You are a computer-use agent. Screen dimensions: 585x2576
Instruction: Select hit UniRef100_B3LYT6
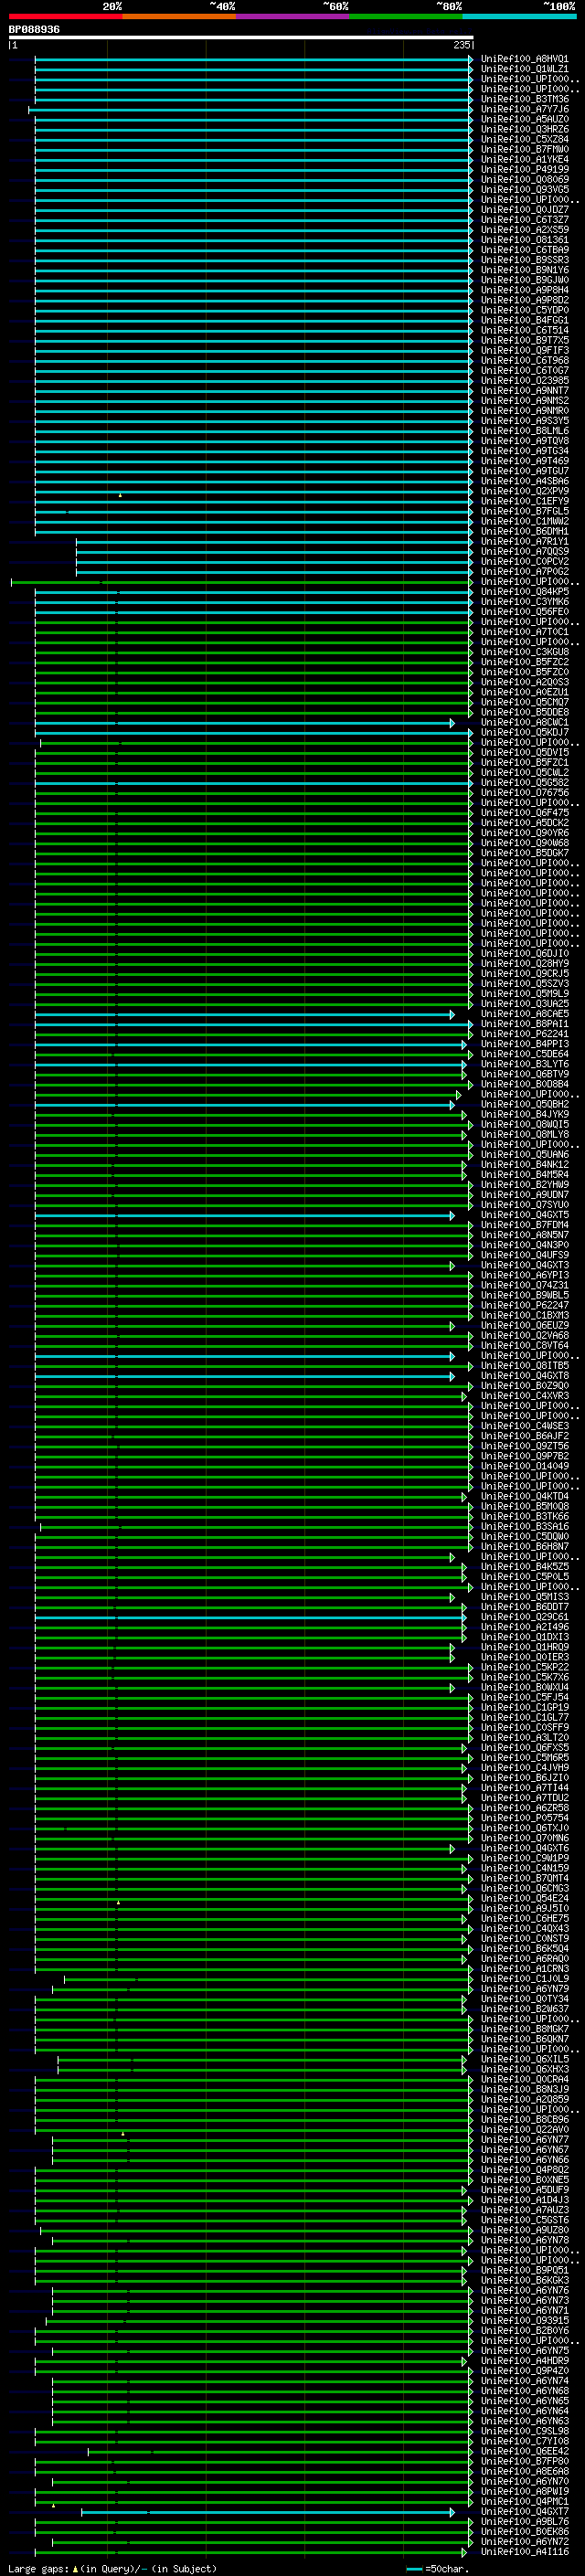[x=525, y=1064]
